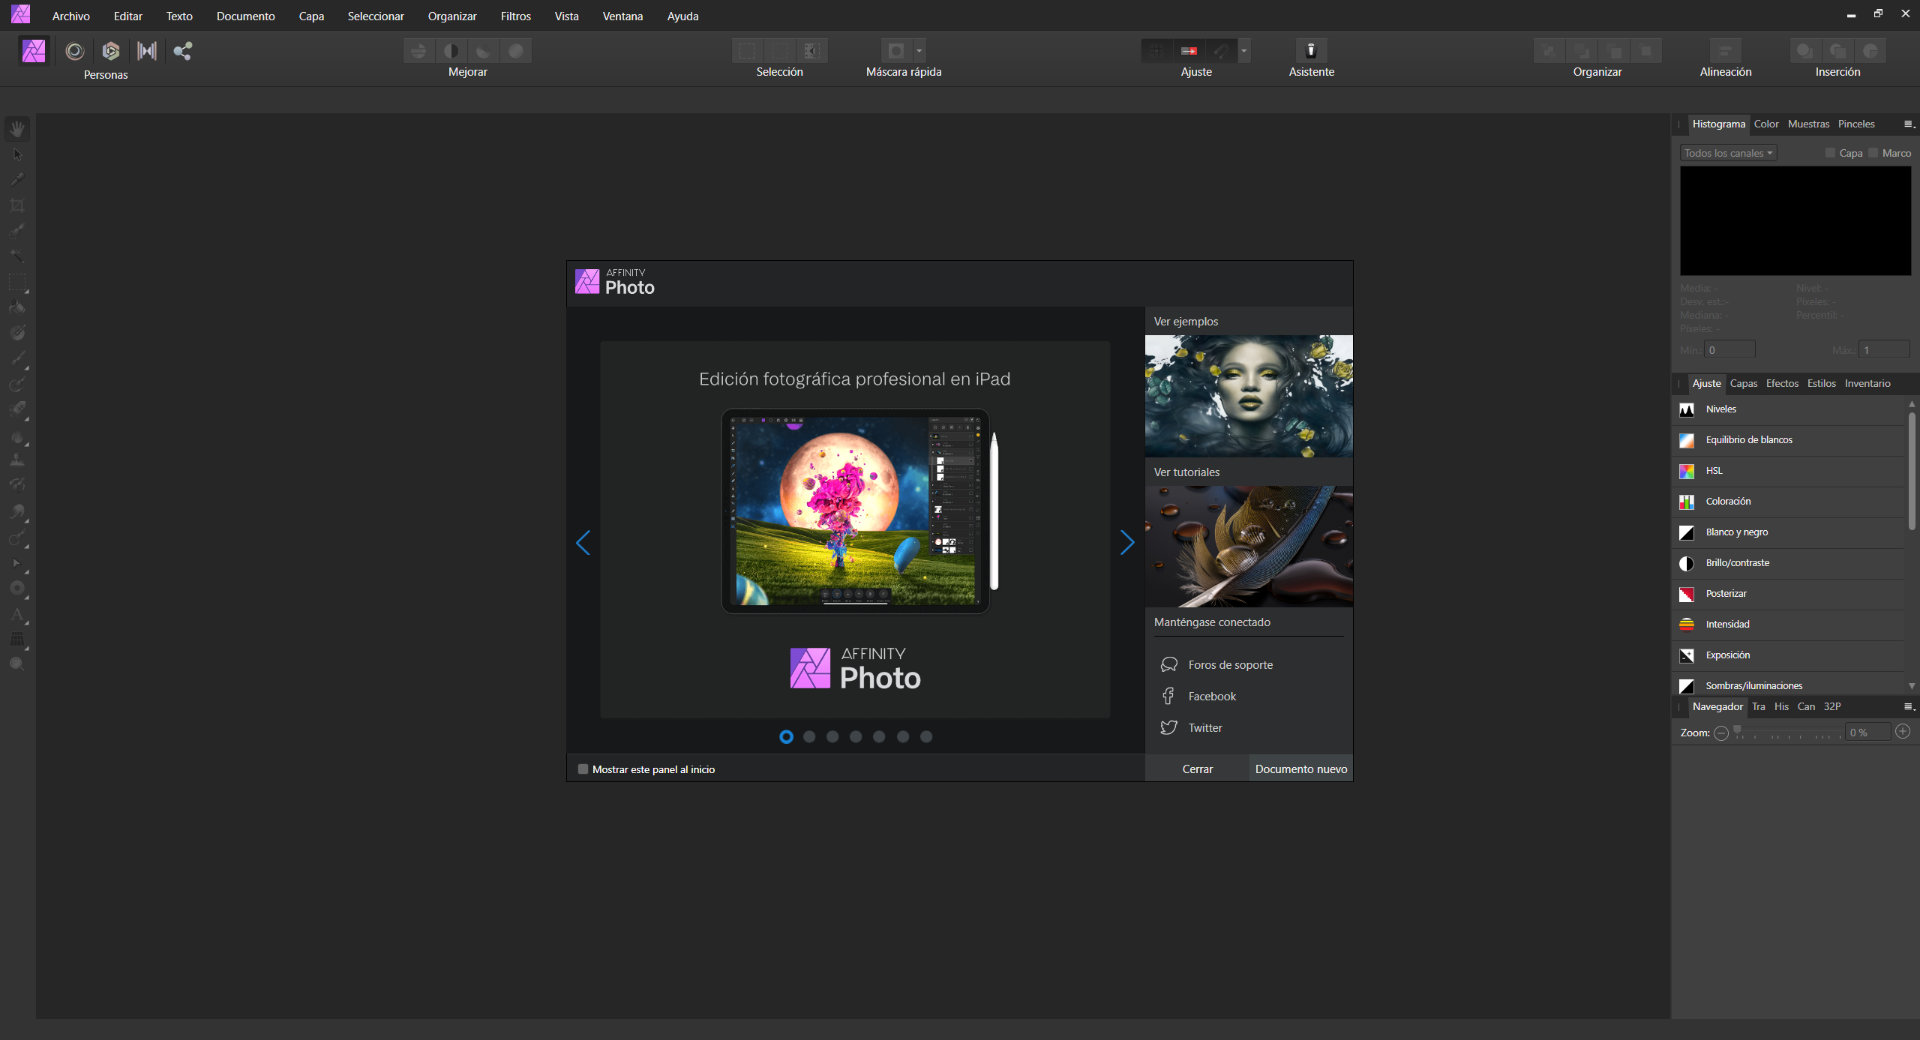
Task: Open the Asistente assistant icon
Action: click(1311, 51)
